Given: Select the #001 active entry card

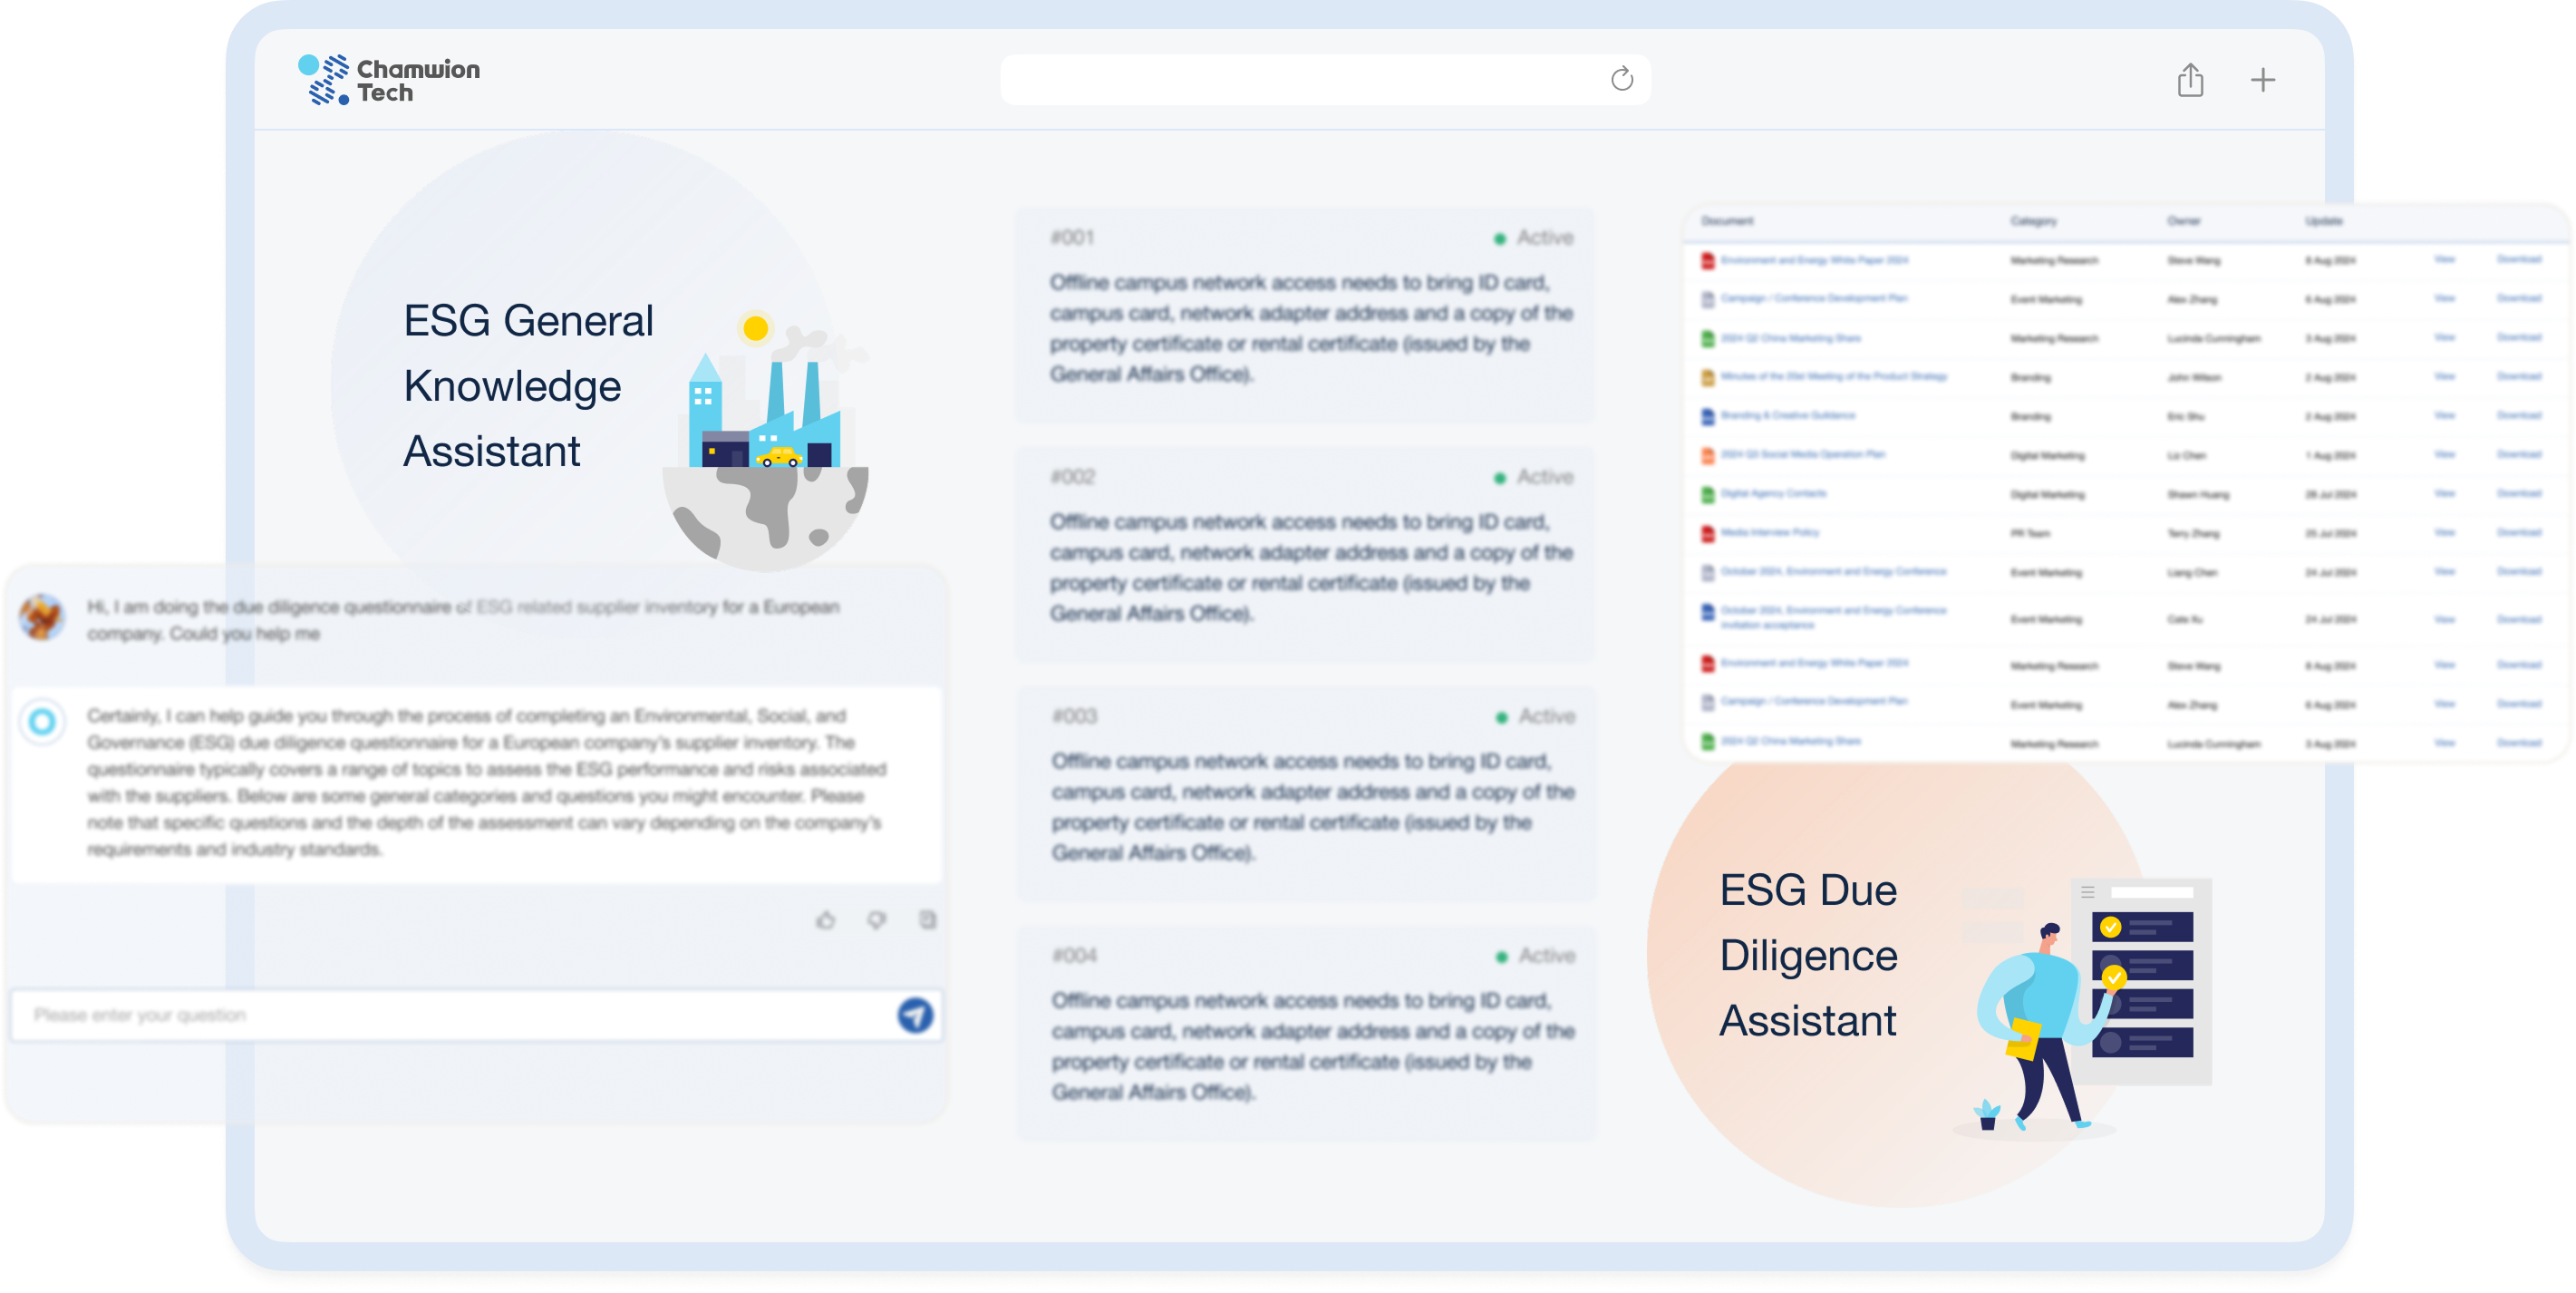Looking at the screenshot, I should click(1304, 315).
